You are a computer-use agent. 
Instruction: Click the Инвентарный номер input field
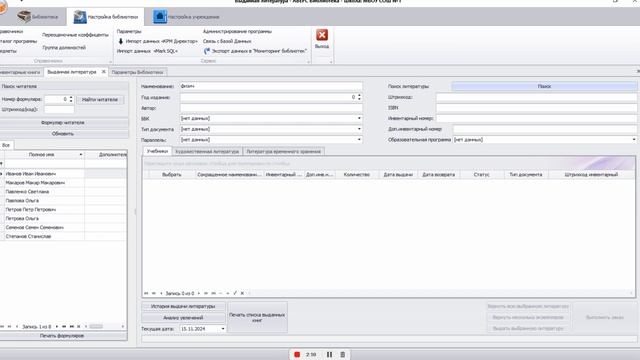pyautogui.click(x=536, y=118)
